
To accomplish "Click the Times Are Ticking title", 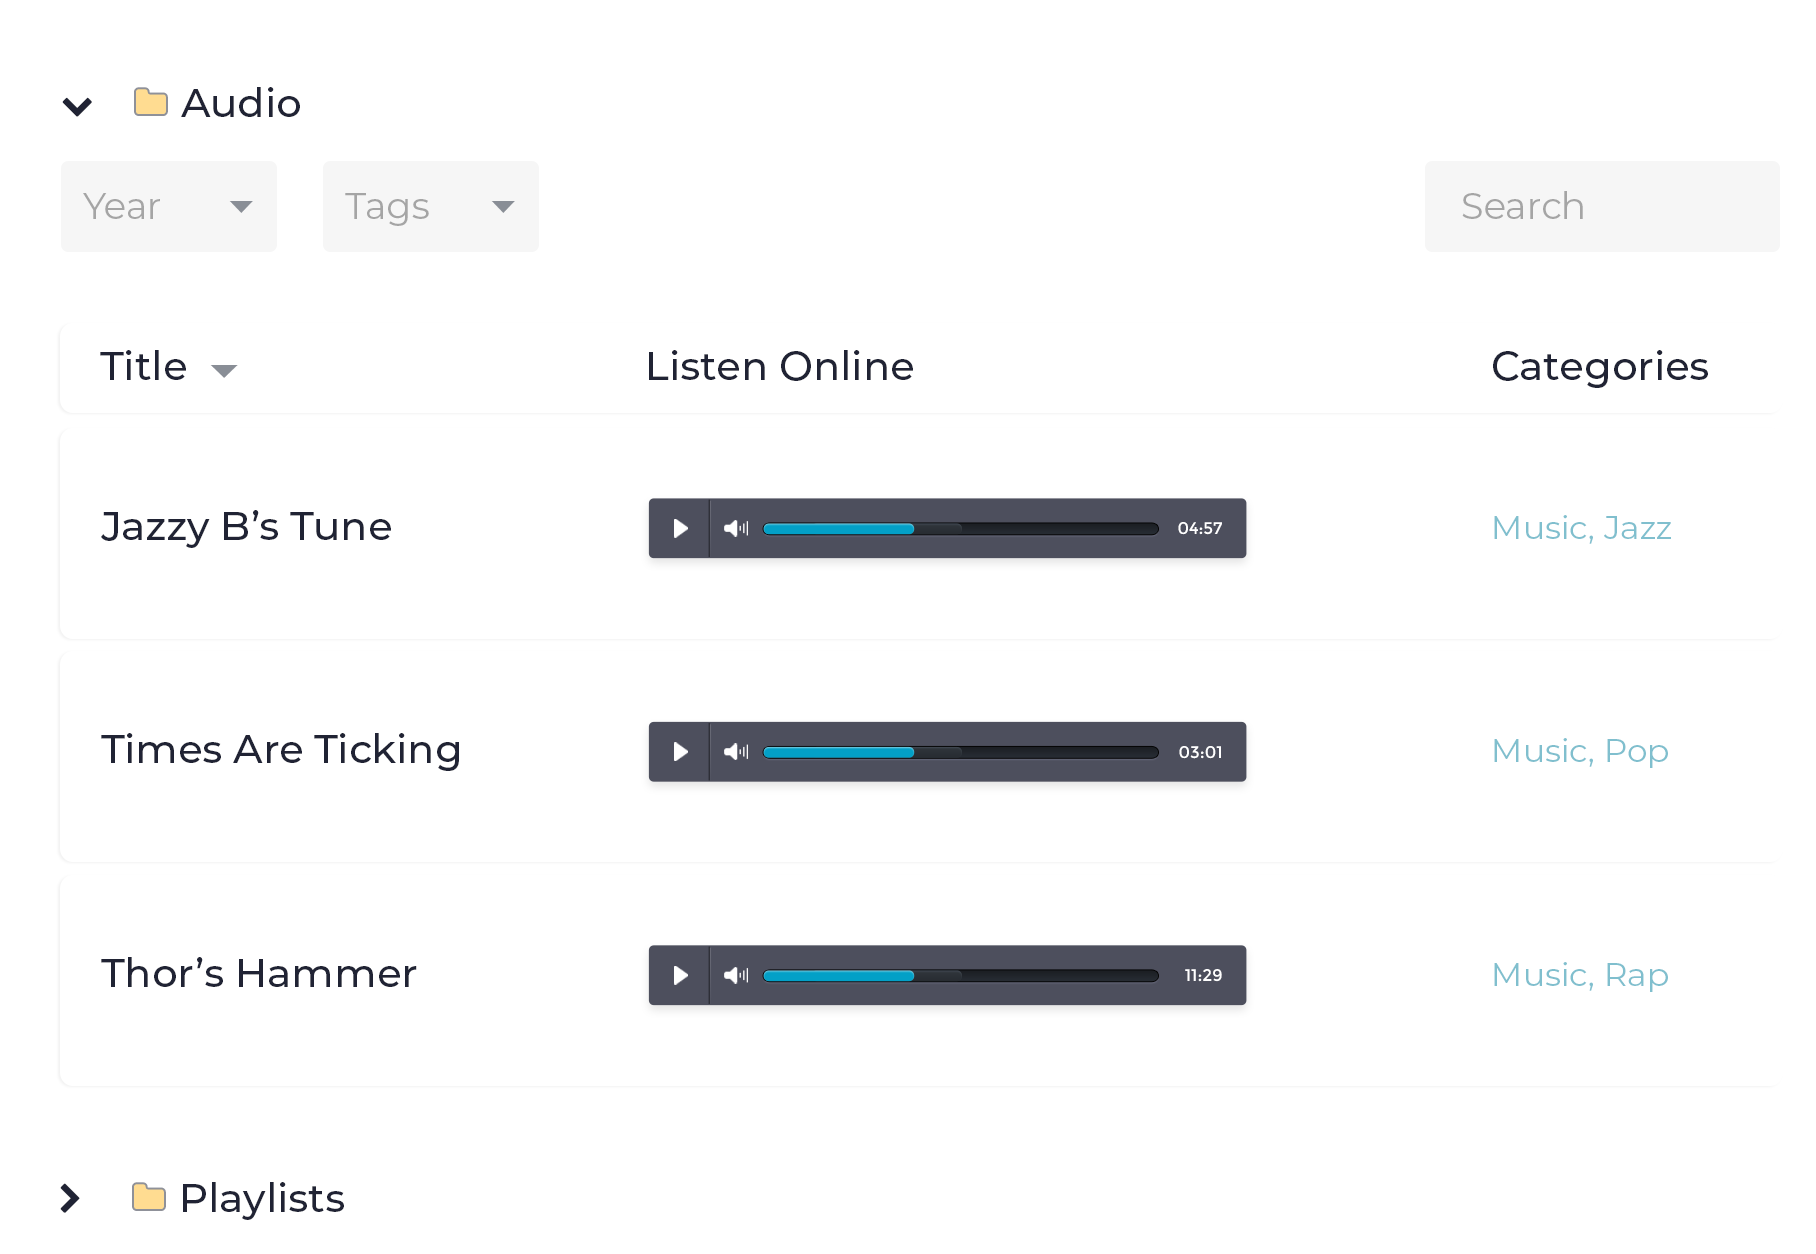I will 281,750.
